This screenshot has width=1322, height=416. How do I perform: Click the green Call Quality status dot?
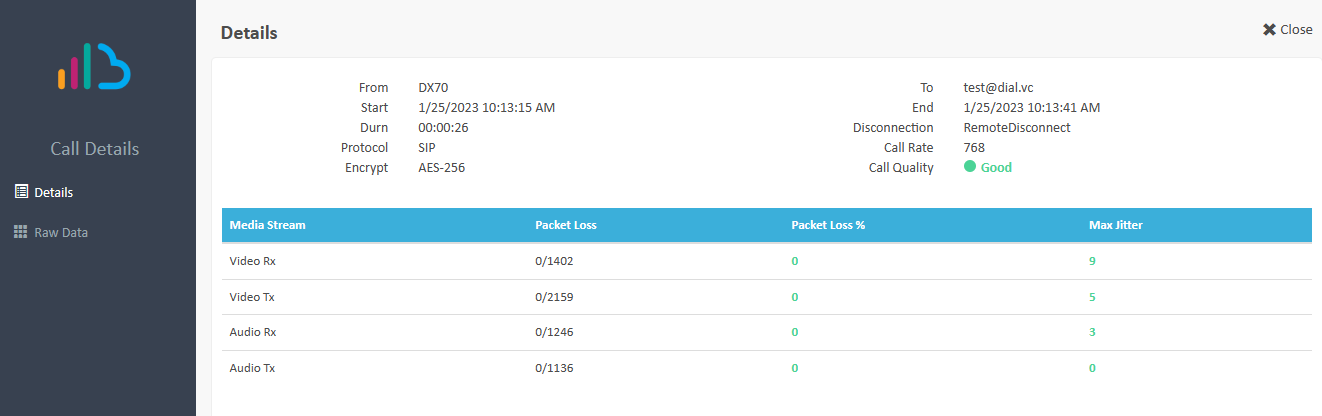[969, 167]
